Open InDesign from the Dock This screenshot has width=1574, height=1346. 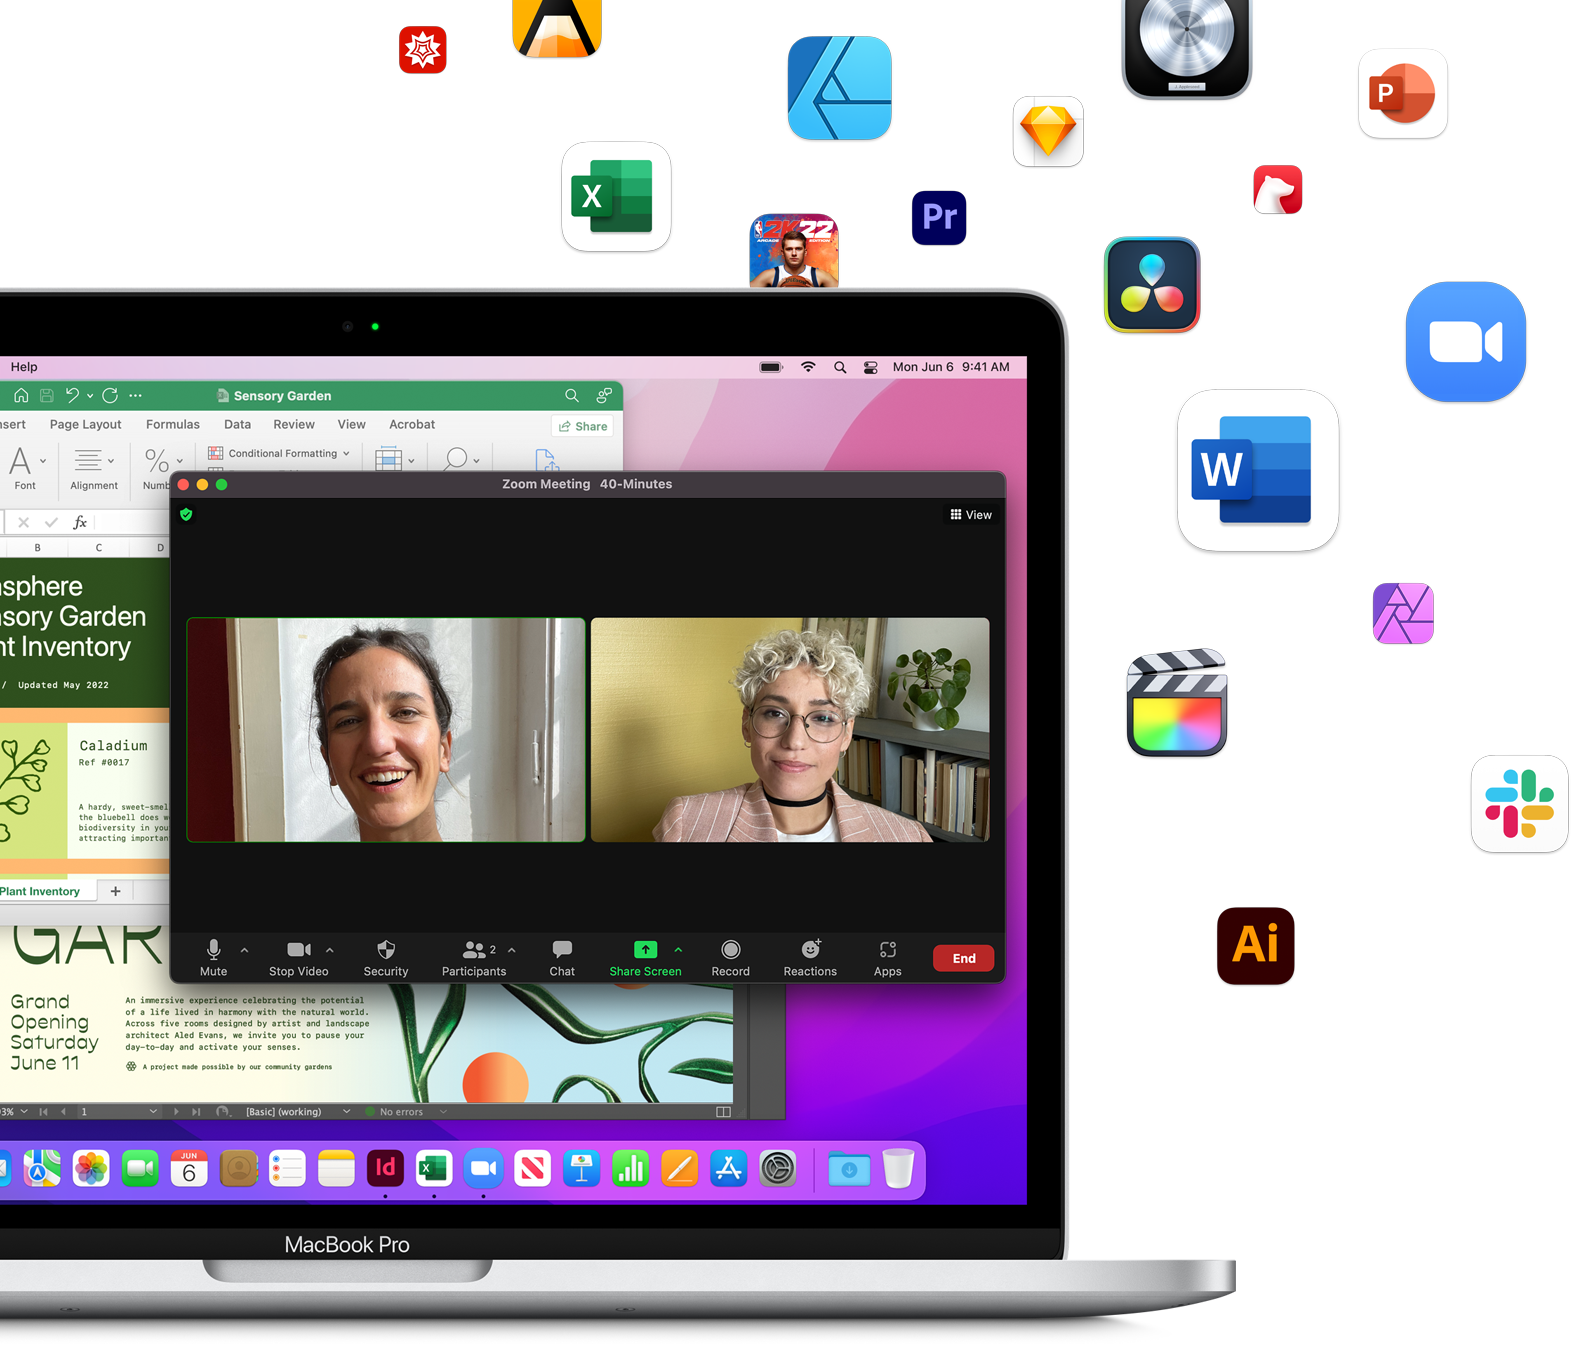point(385,1167)
